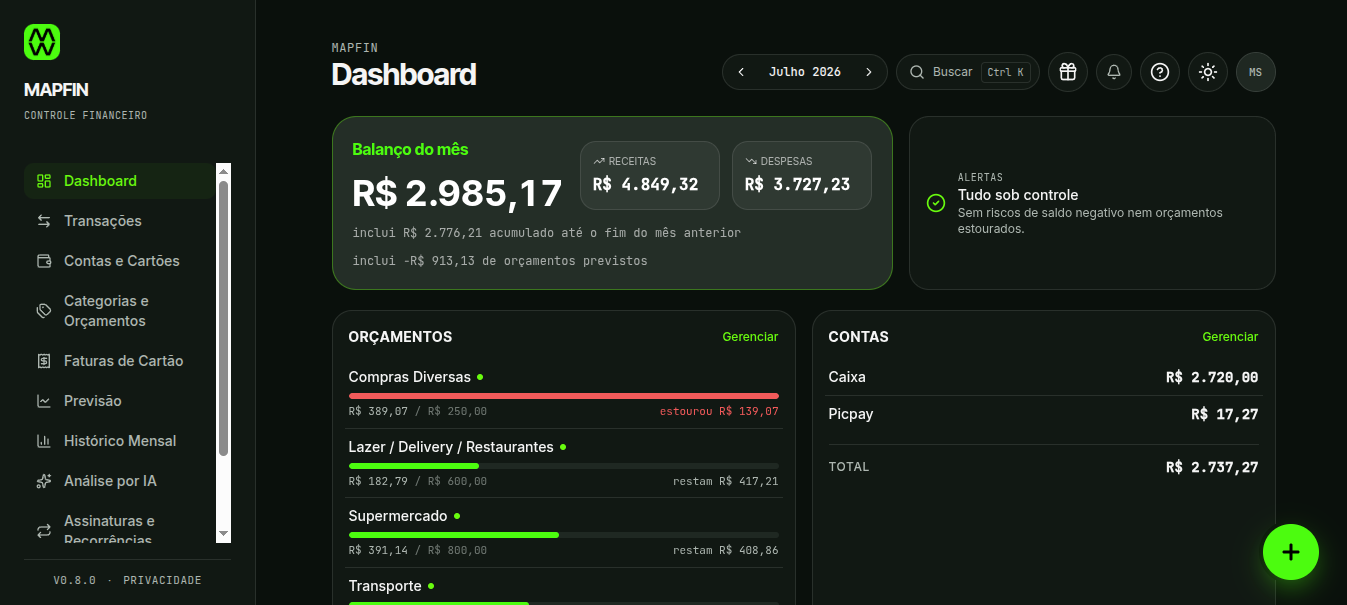The width and height of the screenshot is (1347, 605).
Task: Click the sidebar scrollbar down arrow
Action: (224, 535)
